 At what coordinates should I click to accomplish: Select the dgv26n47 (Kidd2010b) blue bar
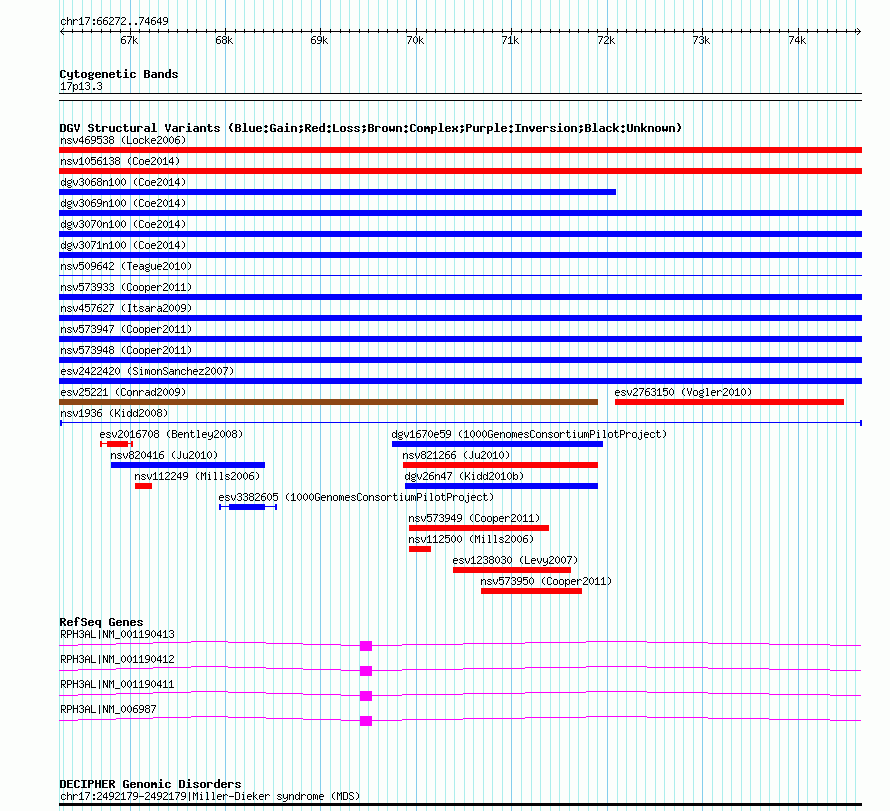coord(501,486)
